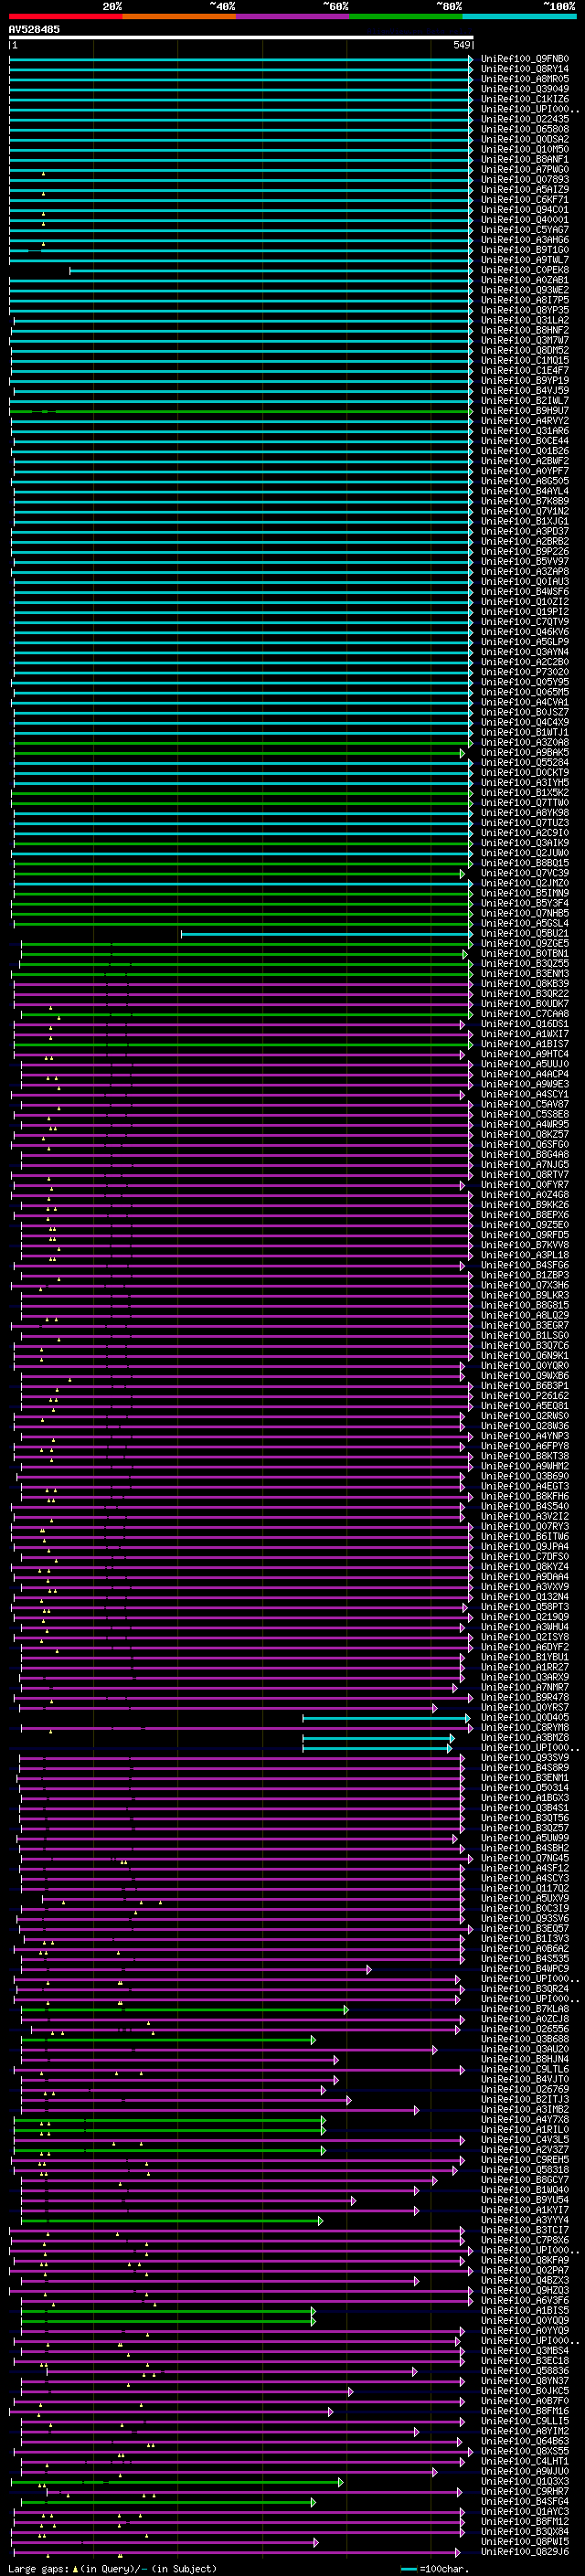585x2576 pixels.
Task: Select the UniRef100_O50314 label
Action: 525,1788
